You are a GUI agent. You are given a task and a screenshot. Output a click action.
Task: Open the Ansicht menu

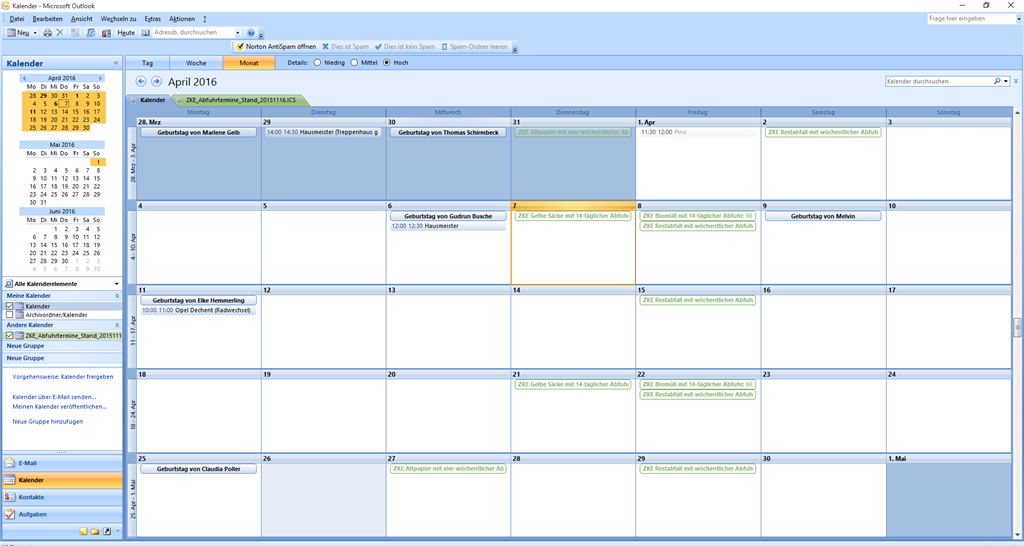point(82,19)
